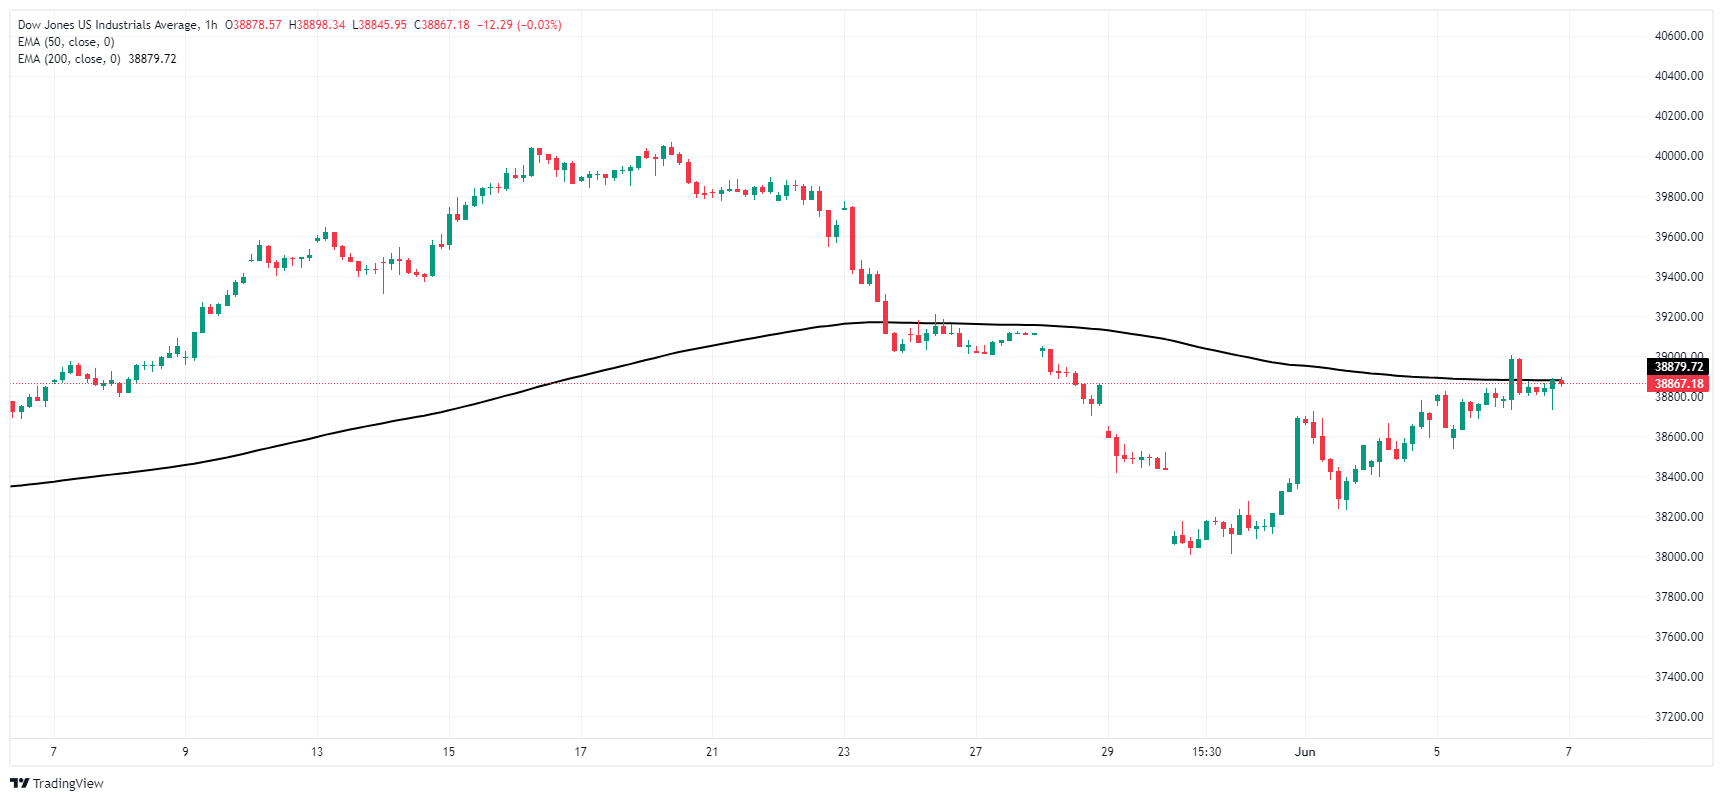Click the red 38867.18 current price tag
Image resolution: width=1723 pixels, height=801 pixels.
tap(1678, 384)
